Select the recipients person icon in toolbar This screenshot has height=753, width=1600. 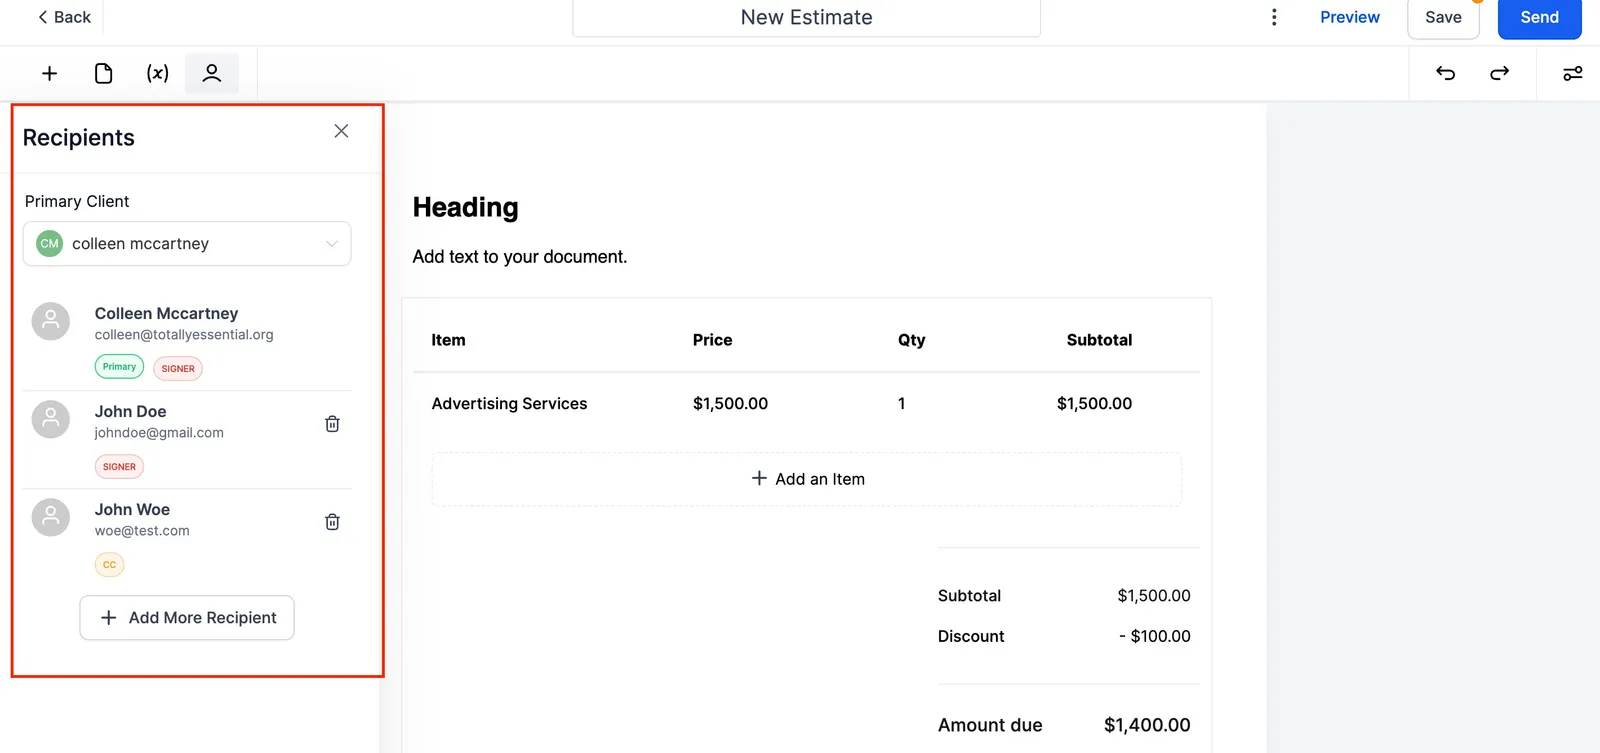click(x=211, y=73)
